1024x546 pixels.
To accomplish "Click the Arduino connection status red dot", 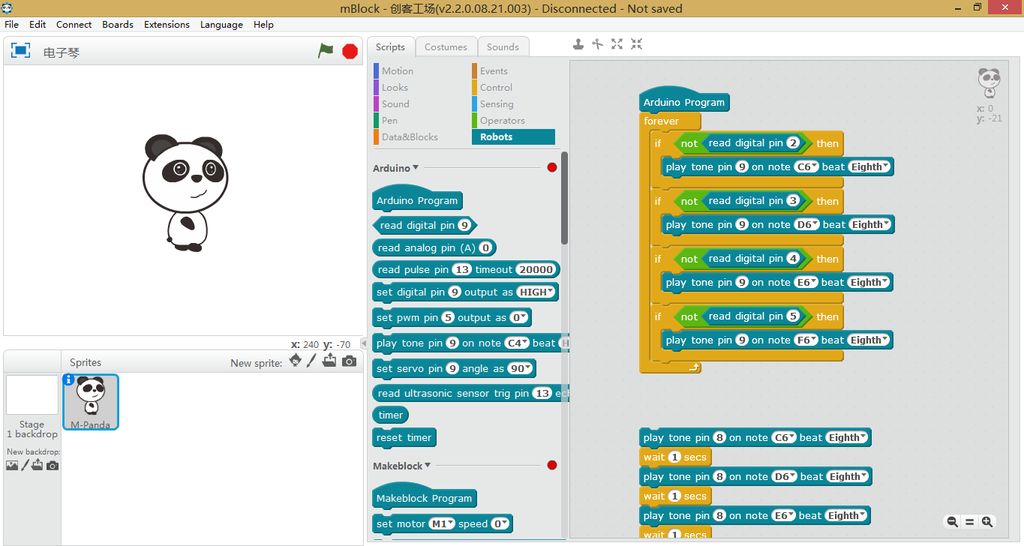I will click(x=552, y=168).
